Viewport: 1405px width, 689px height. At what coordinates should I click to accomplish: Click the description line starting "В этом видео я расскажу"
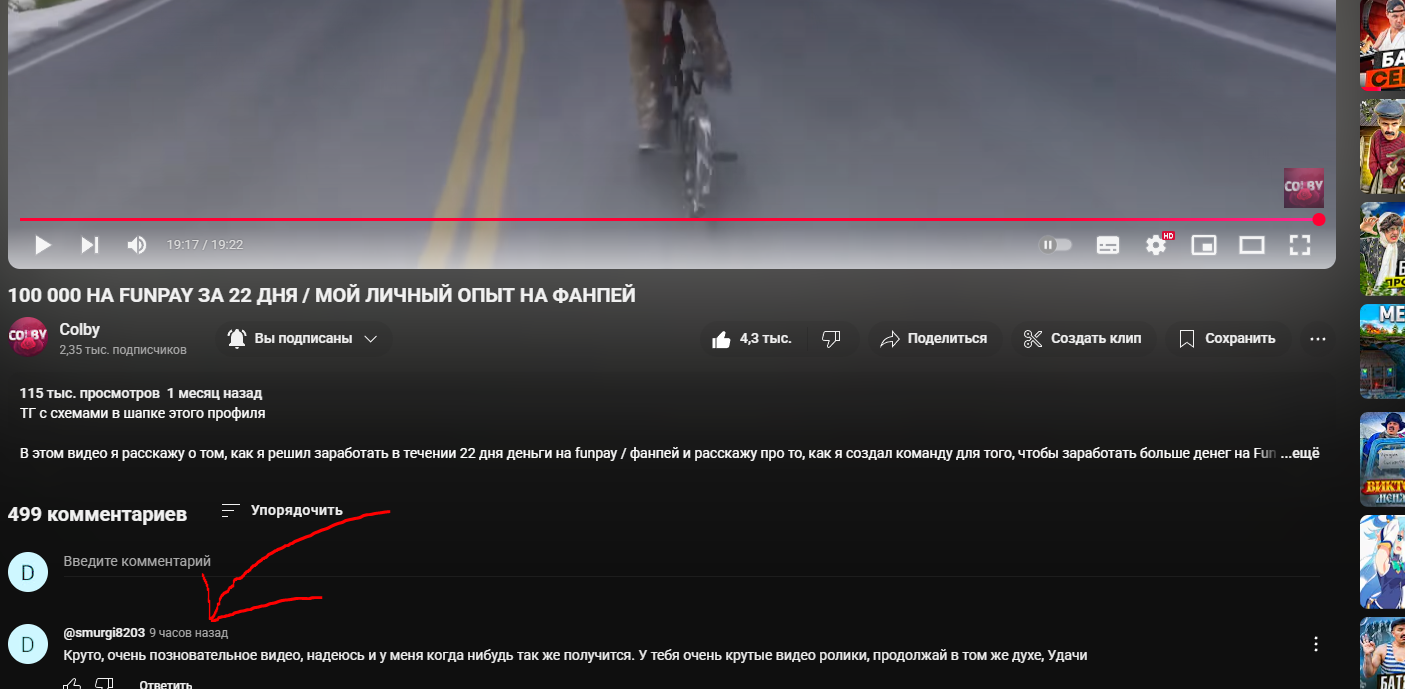coord(648,453)
